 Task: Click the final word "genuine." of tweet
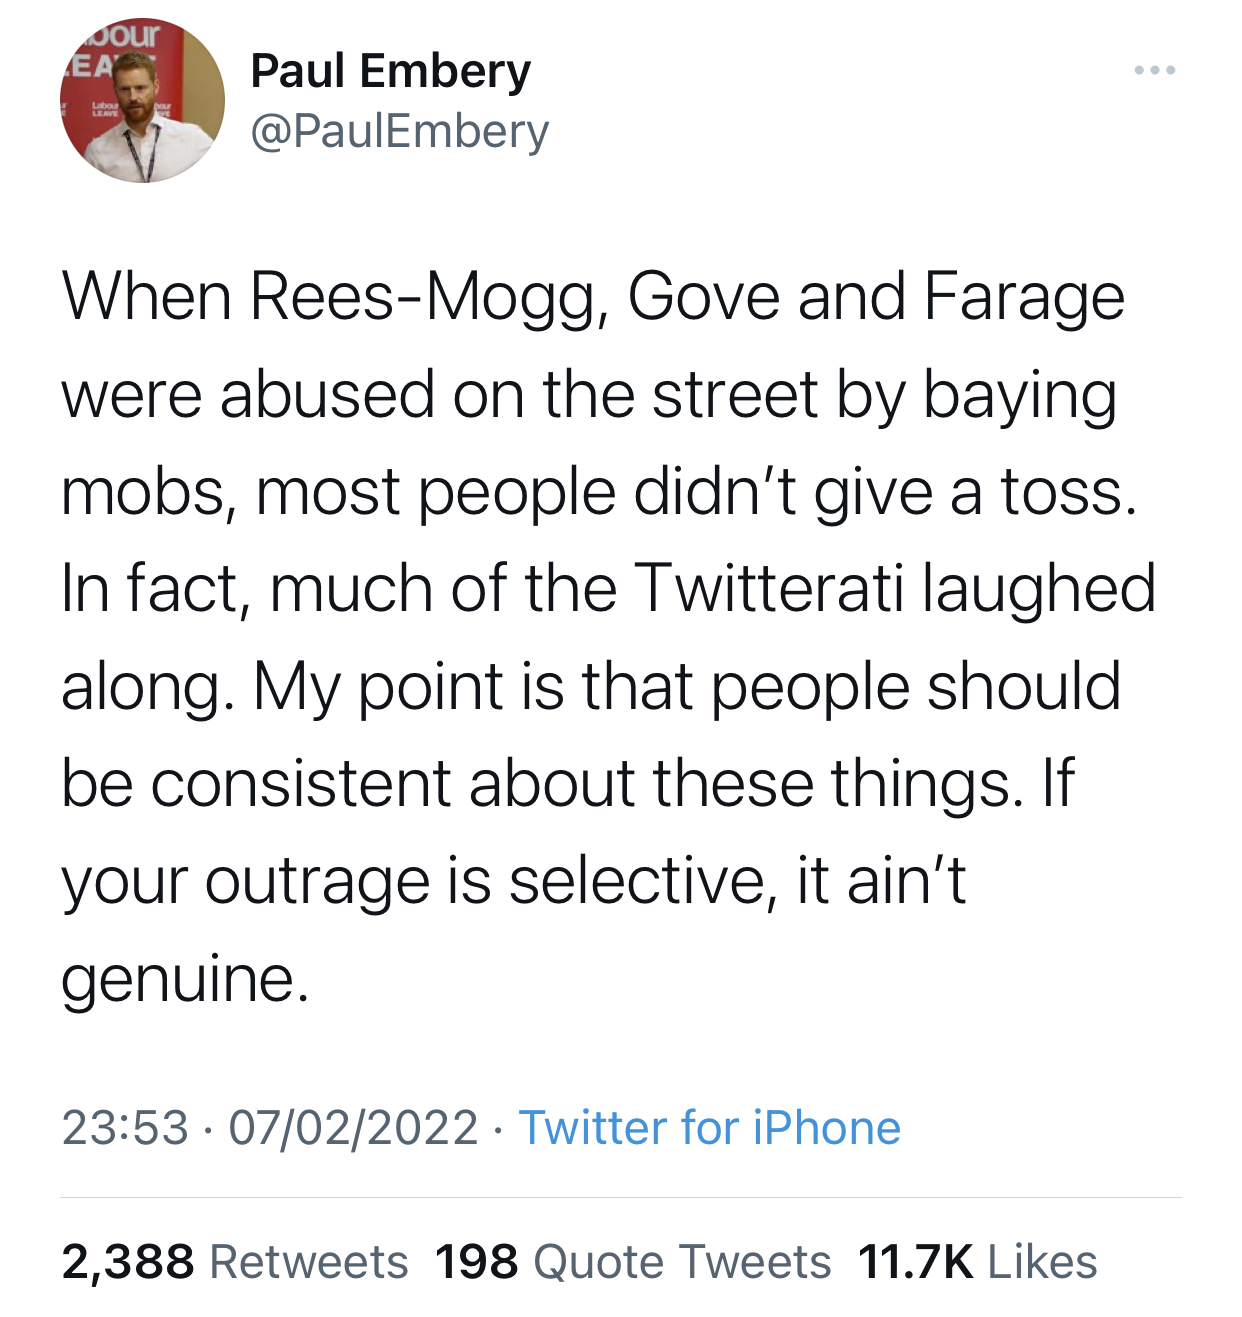(185, 979)
